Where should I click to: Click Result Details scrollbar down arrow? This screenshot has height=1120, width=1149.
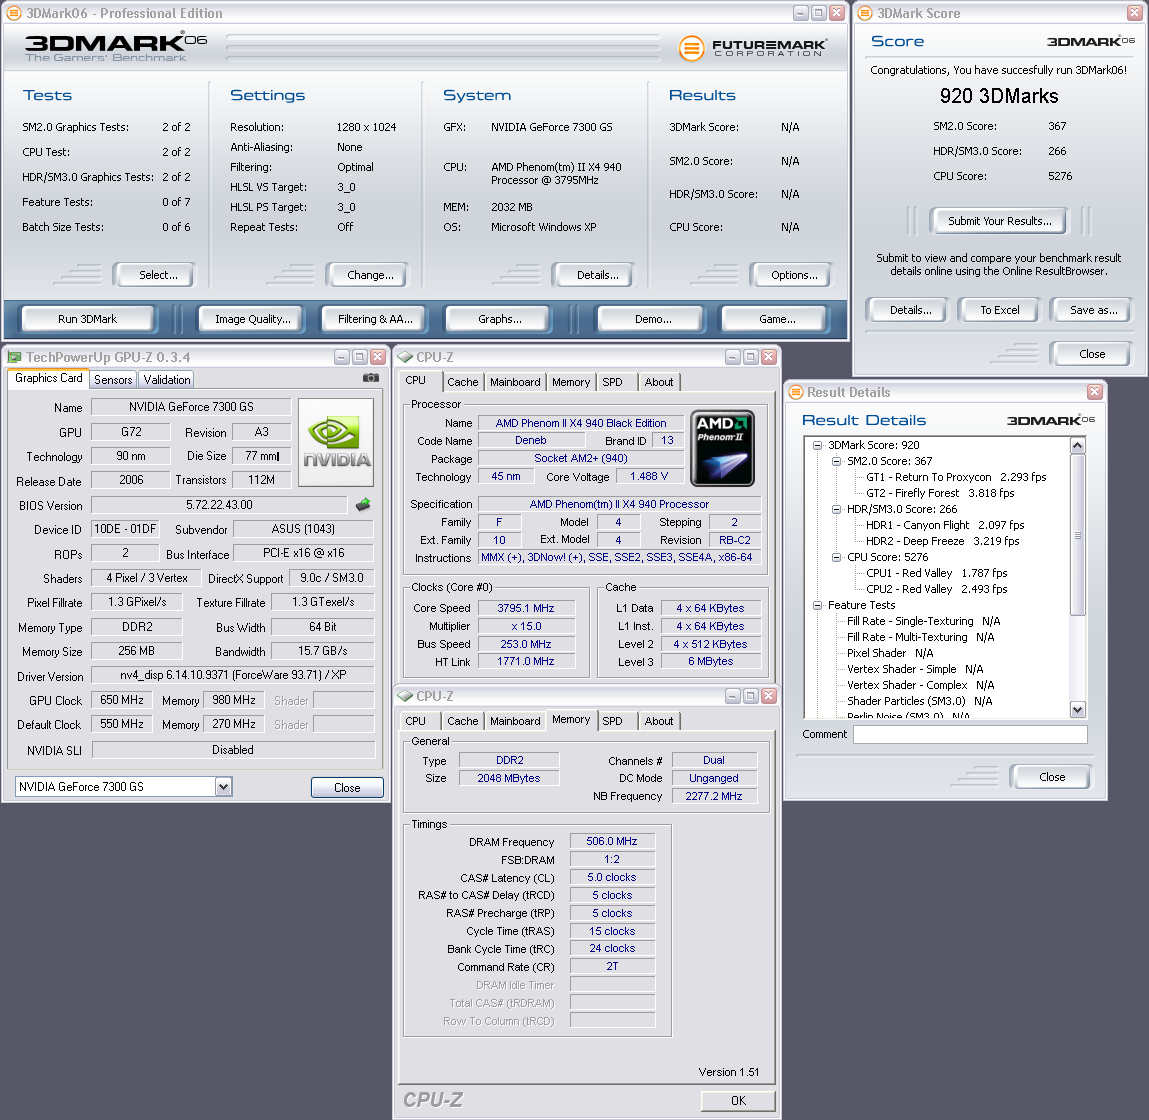pyautogui.click(x=1077, y=709)
